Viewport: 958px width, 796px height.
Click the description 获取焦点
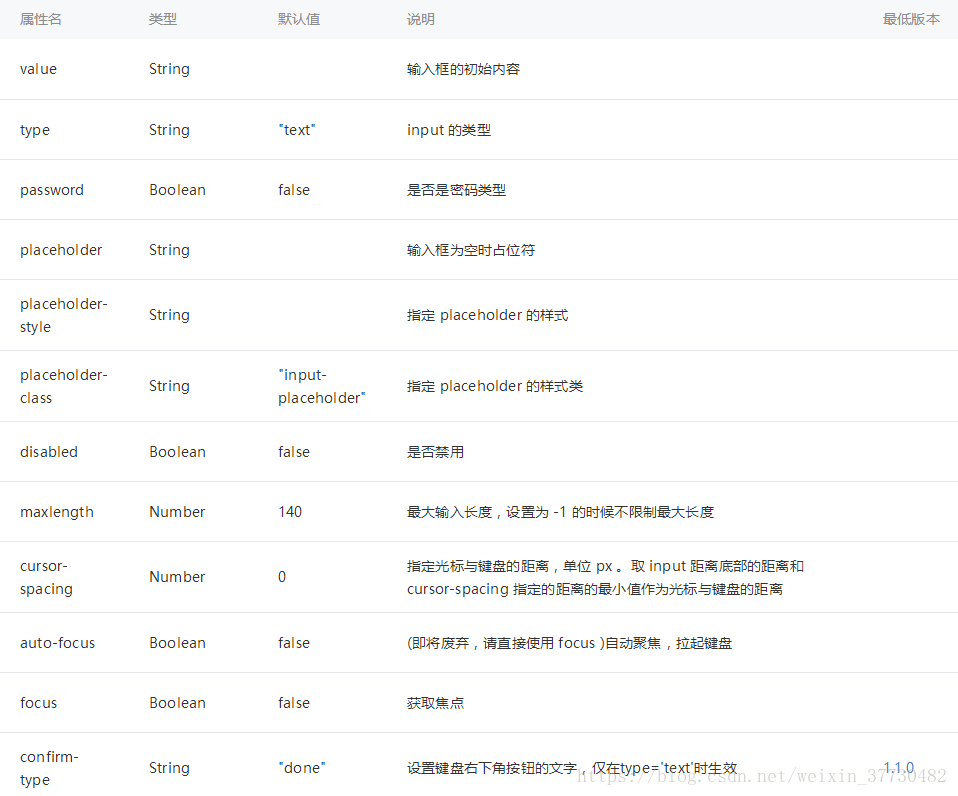point(436,703)
